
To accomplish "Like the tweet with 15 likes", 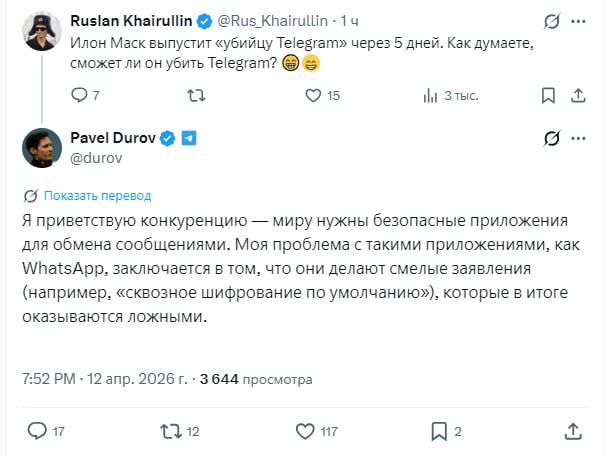I will (313, 96).
